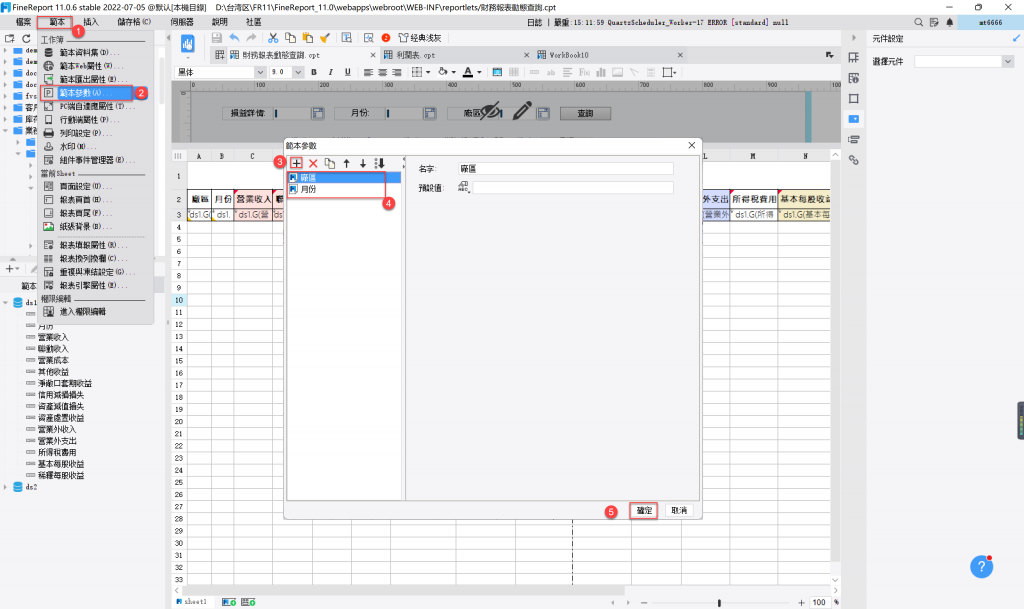Screen dimensions: 1024x609
Task: Select center text alignment icon
Action: click(x=383, y=72)
